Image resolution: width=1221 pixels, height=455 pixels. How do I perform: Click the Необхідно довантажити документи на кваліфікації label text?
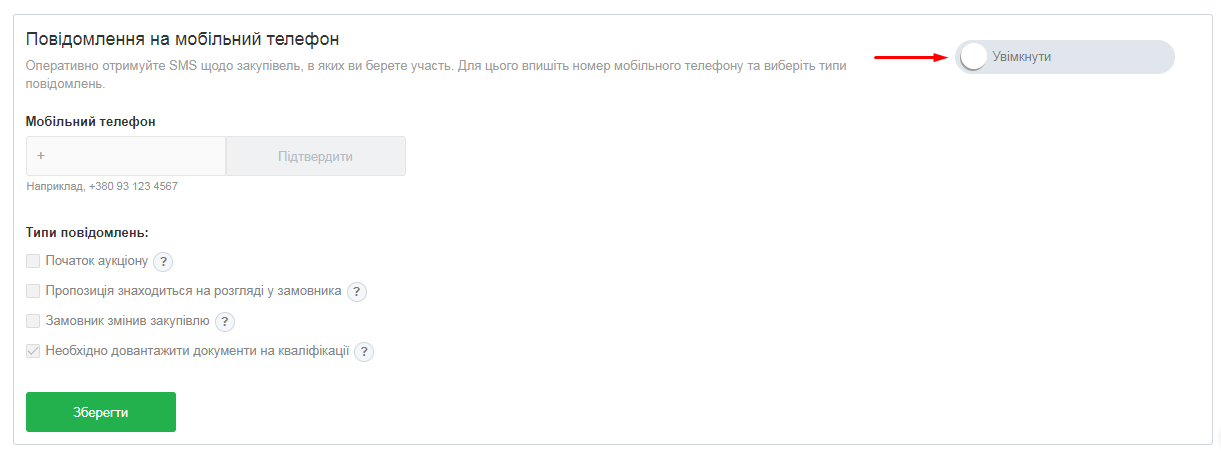197,351
